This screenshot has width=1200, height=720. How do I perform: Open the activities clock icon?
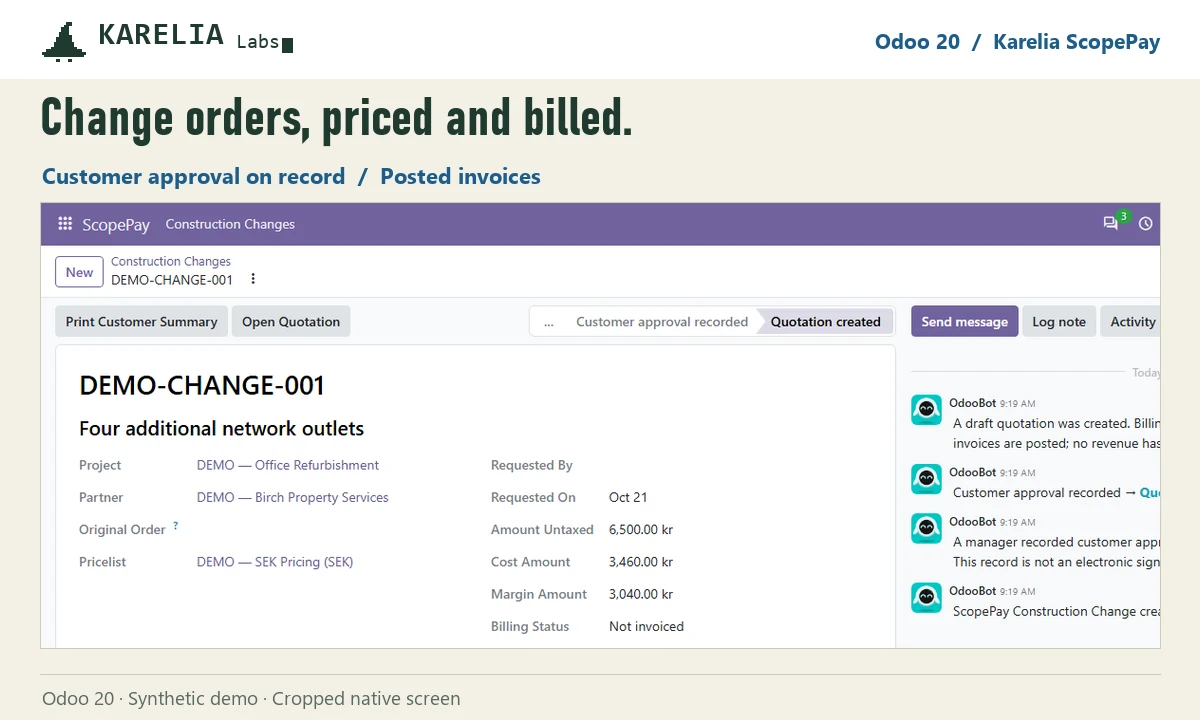(x=1146, y=224)
